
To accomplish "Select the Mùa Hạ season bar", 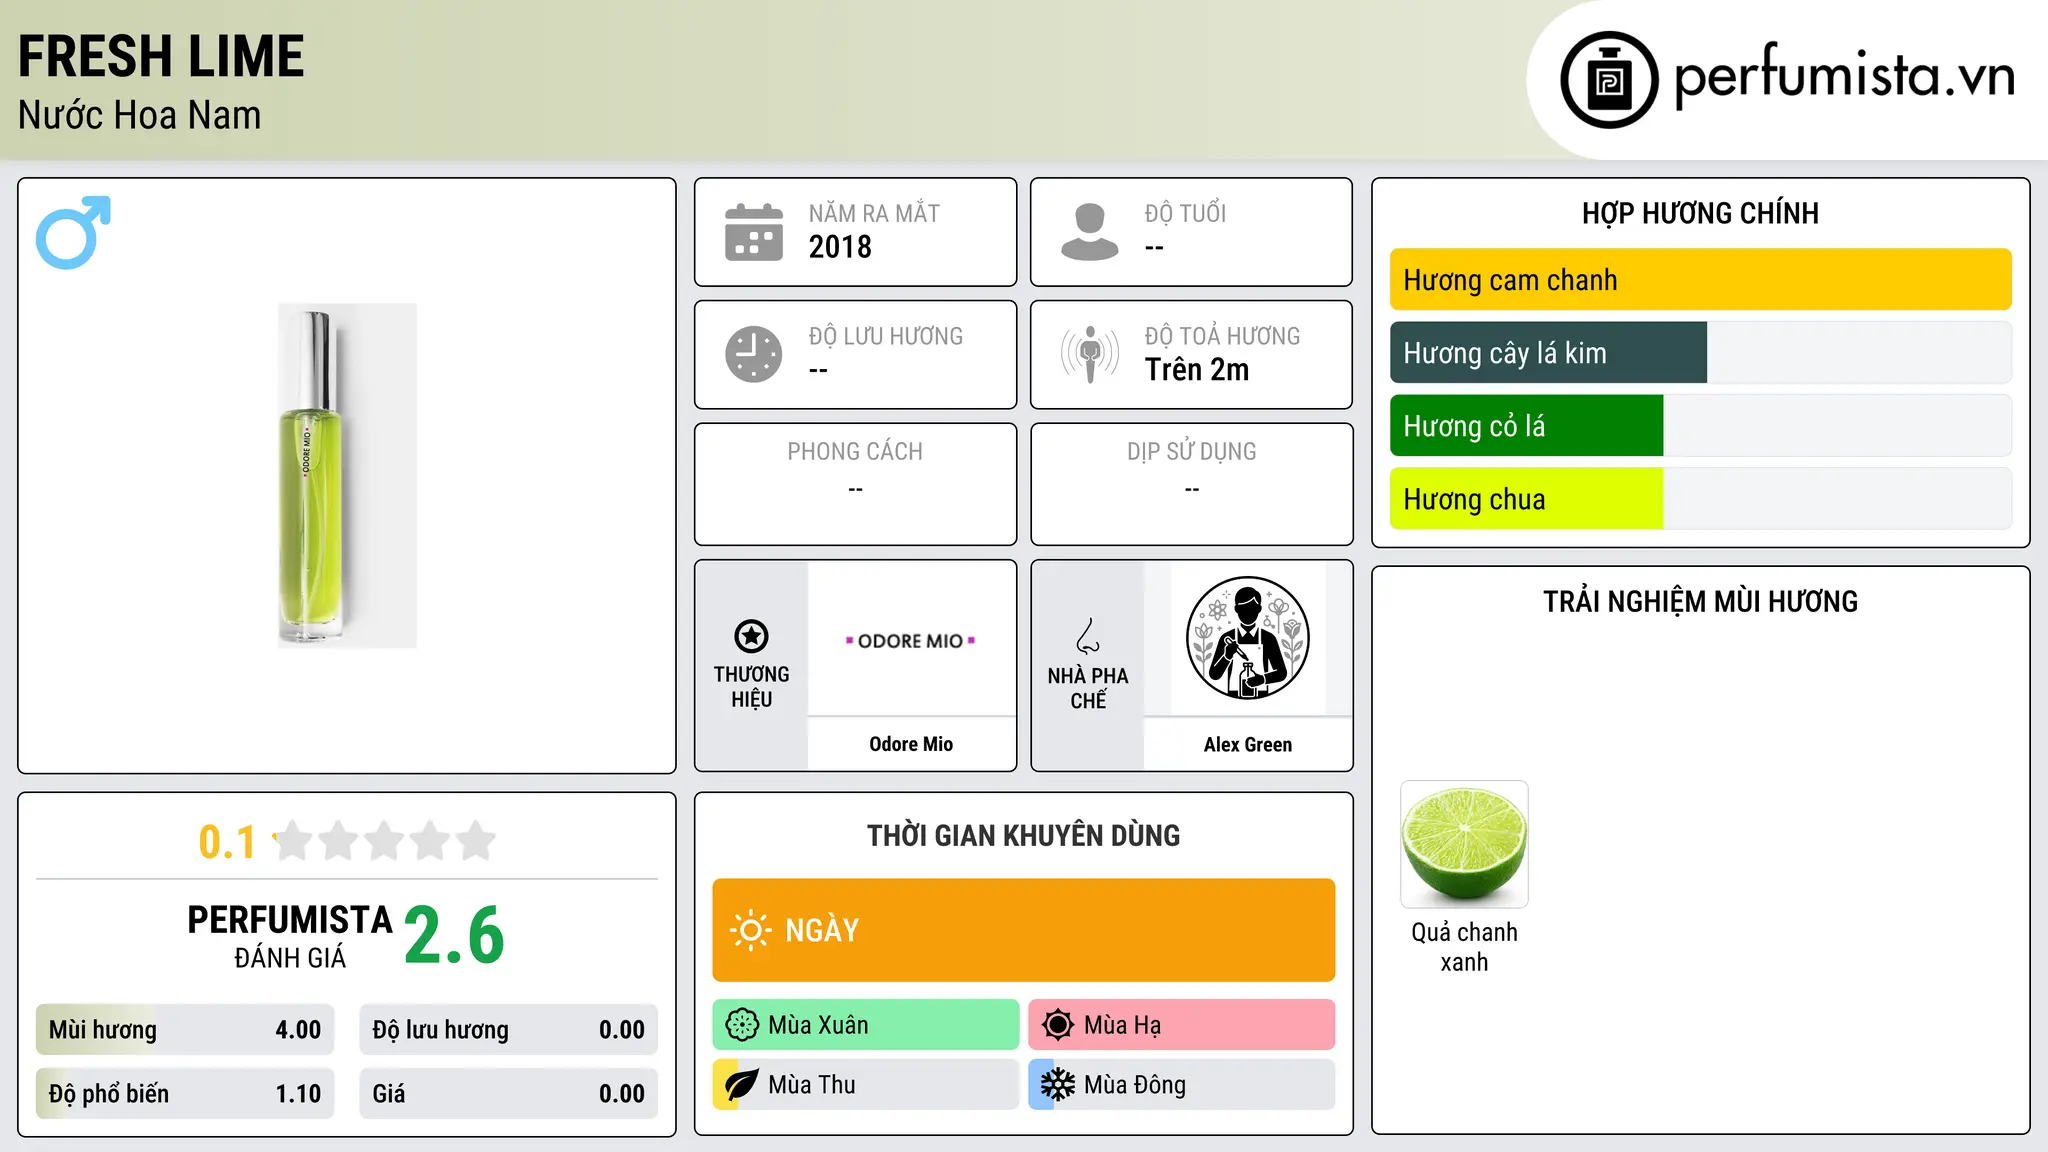I will click(1182, 1025).
